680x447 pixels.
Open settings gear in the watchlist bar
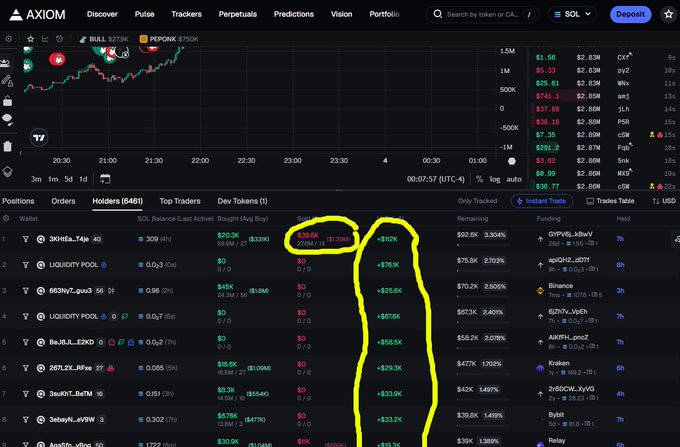(8, 39)
